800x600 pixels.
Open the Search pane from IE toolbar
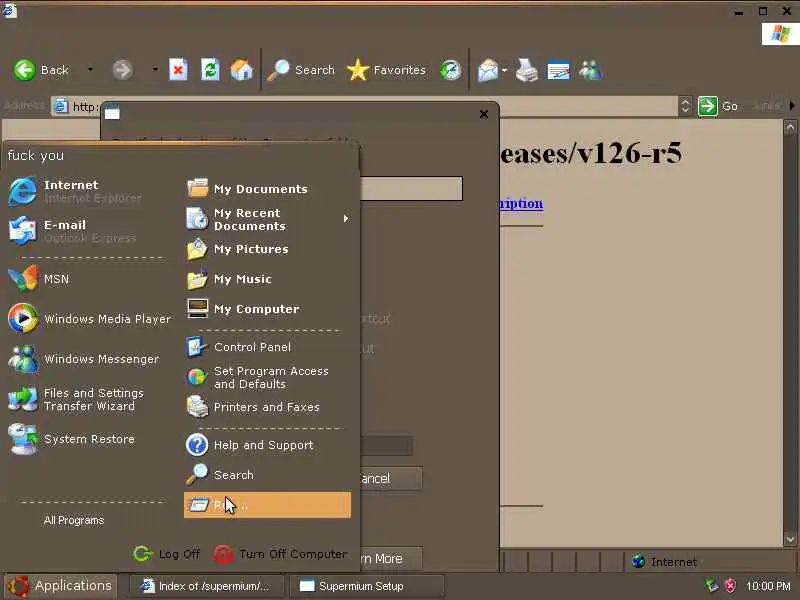301,70
